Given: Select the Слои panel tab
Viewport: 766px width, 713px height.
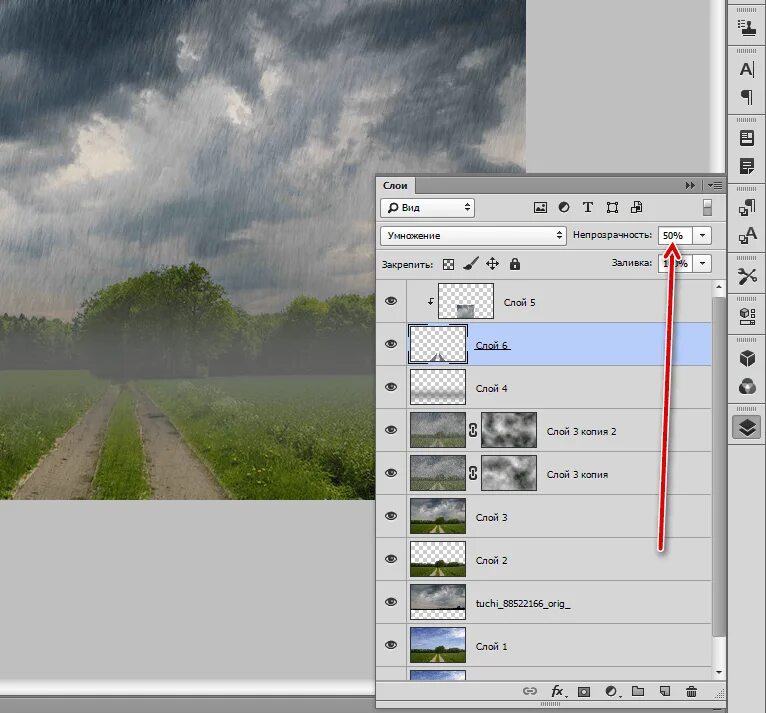Looking at the screenshot, I should click(x=395, y=186).
